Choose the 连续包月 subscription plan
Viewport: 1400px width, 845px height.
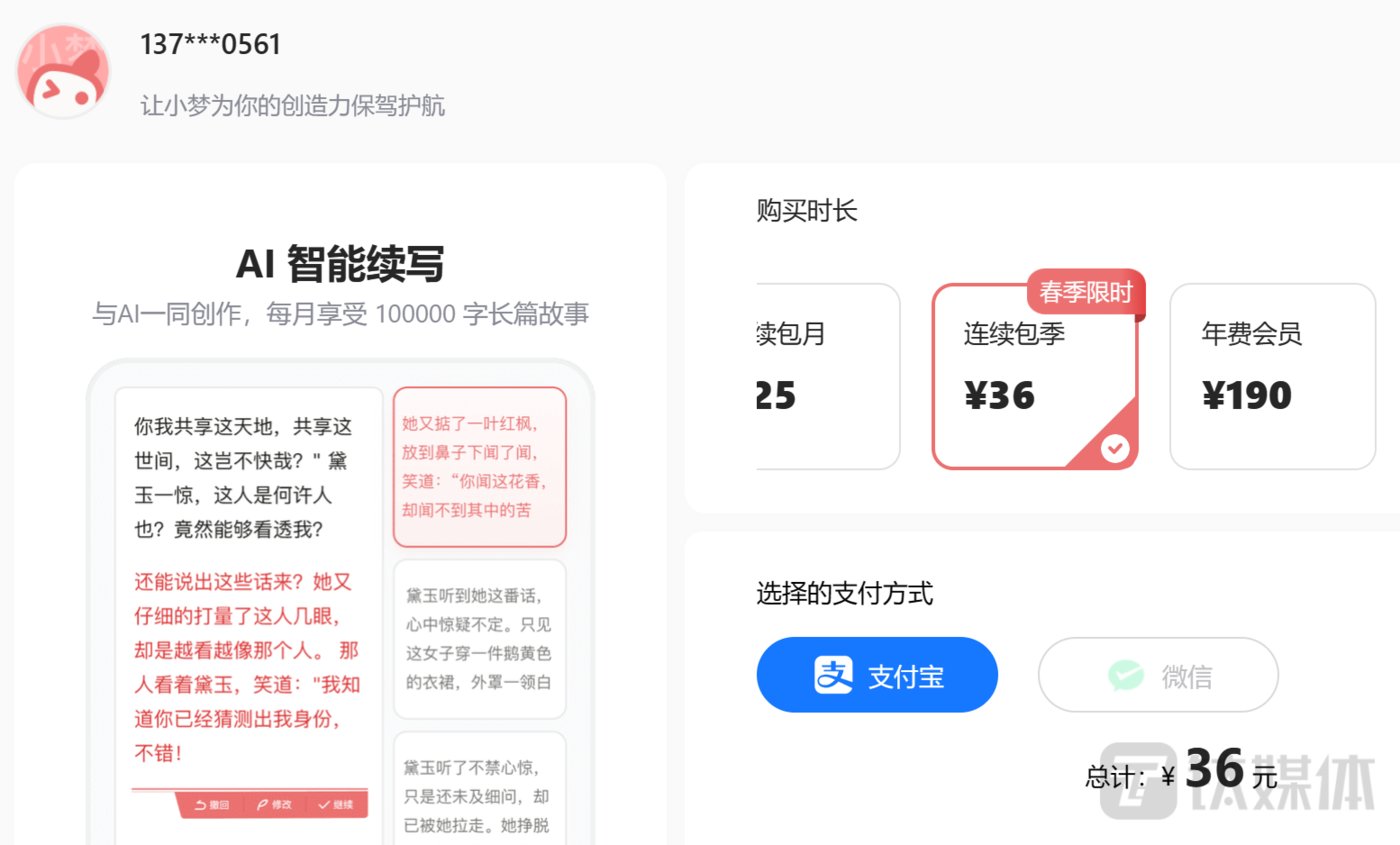(x=829, y=376)
